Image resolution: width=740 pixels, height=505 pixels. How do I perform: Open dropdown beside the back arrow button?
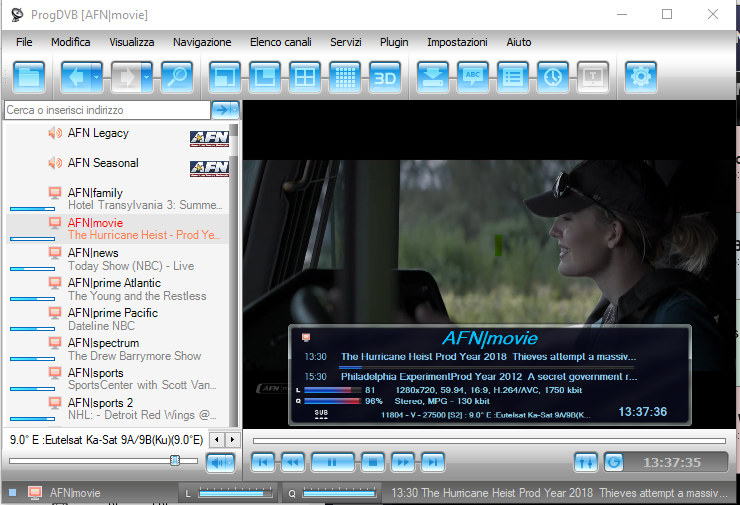(x=97, y=77)
